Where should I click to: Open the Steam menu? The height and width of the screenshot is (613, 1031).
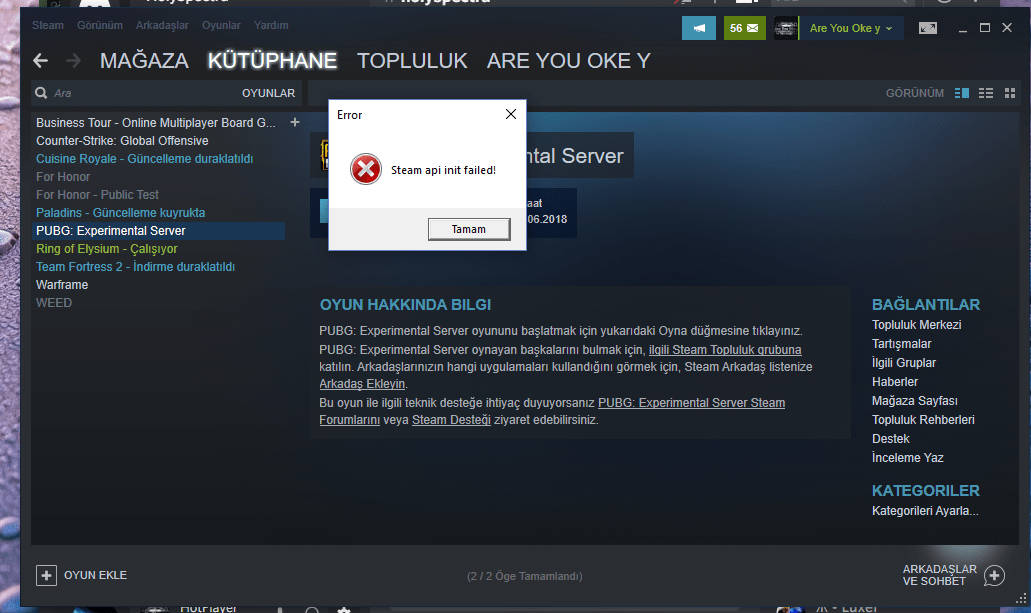[x=48, y=25]
